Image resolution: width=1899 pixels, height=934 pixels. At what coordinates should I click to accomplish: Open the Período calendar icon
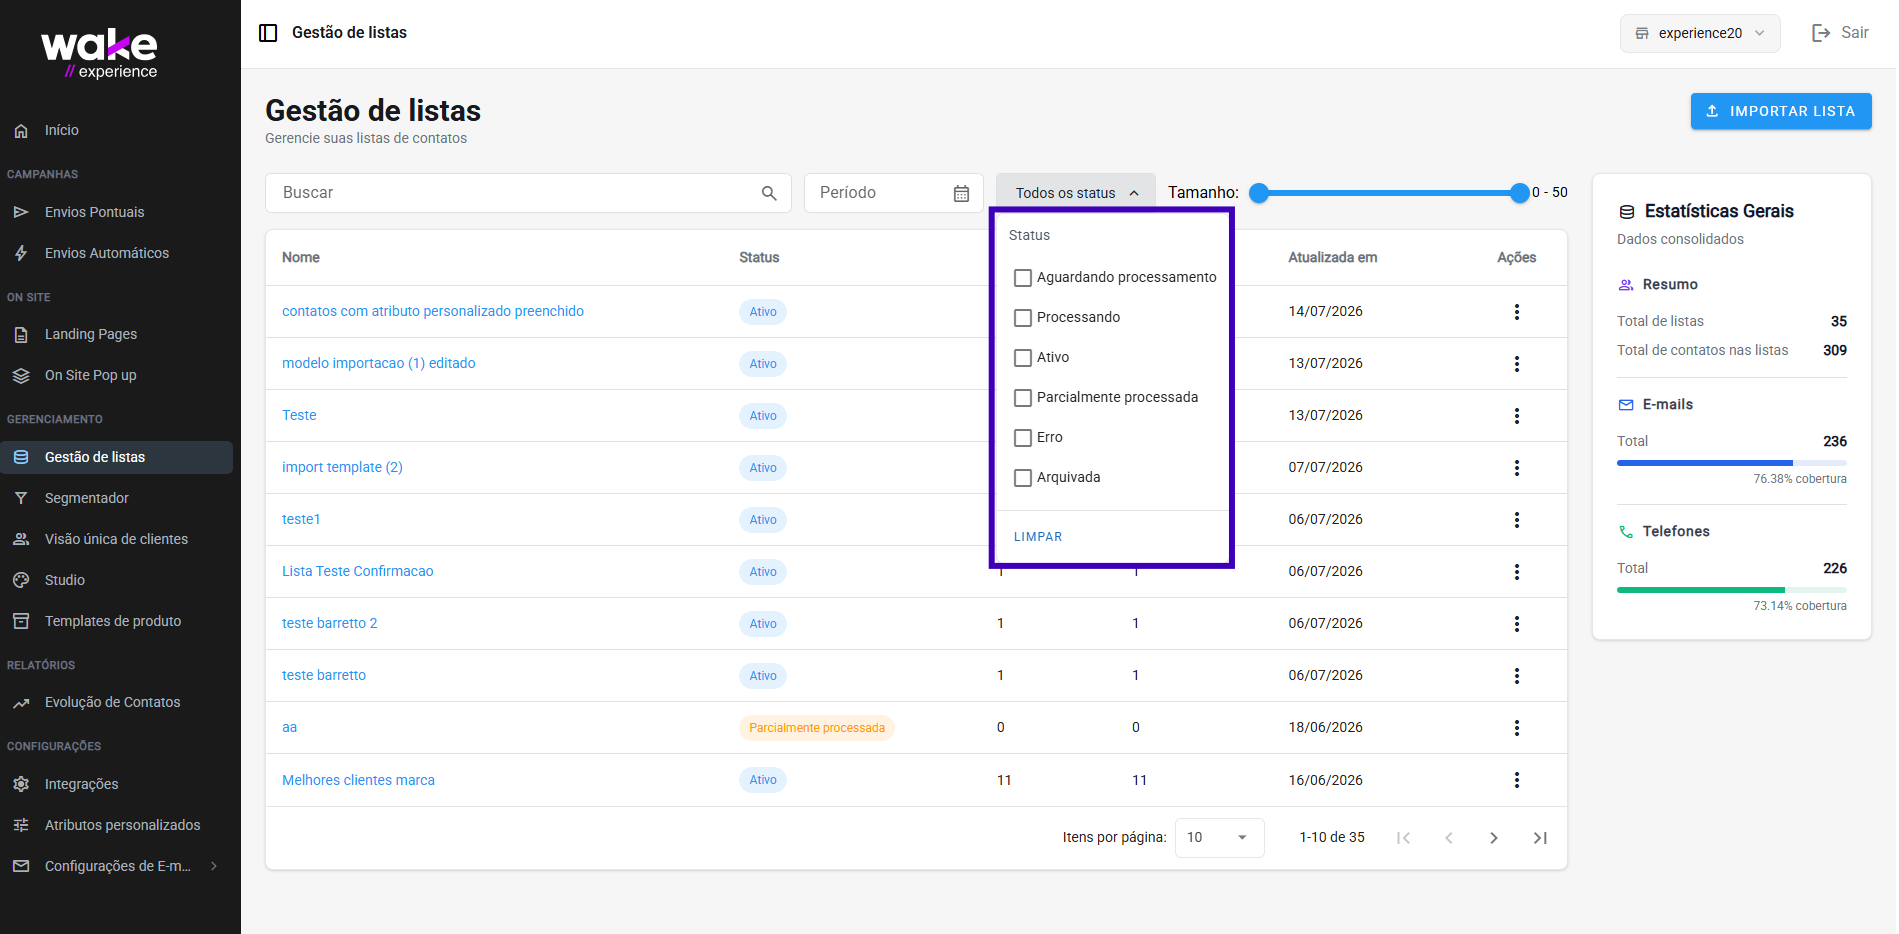[x=961, y=193]
